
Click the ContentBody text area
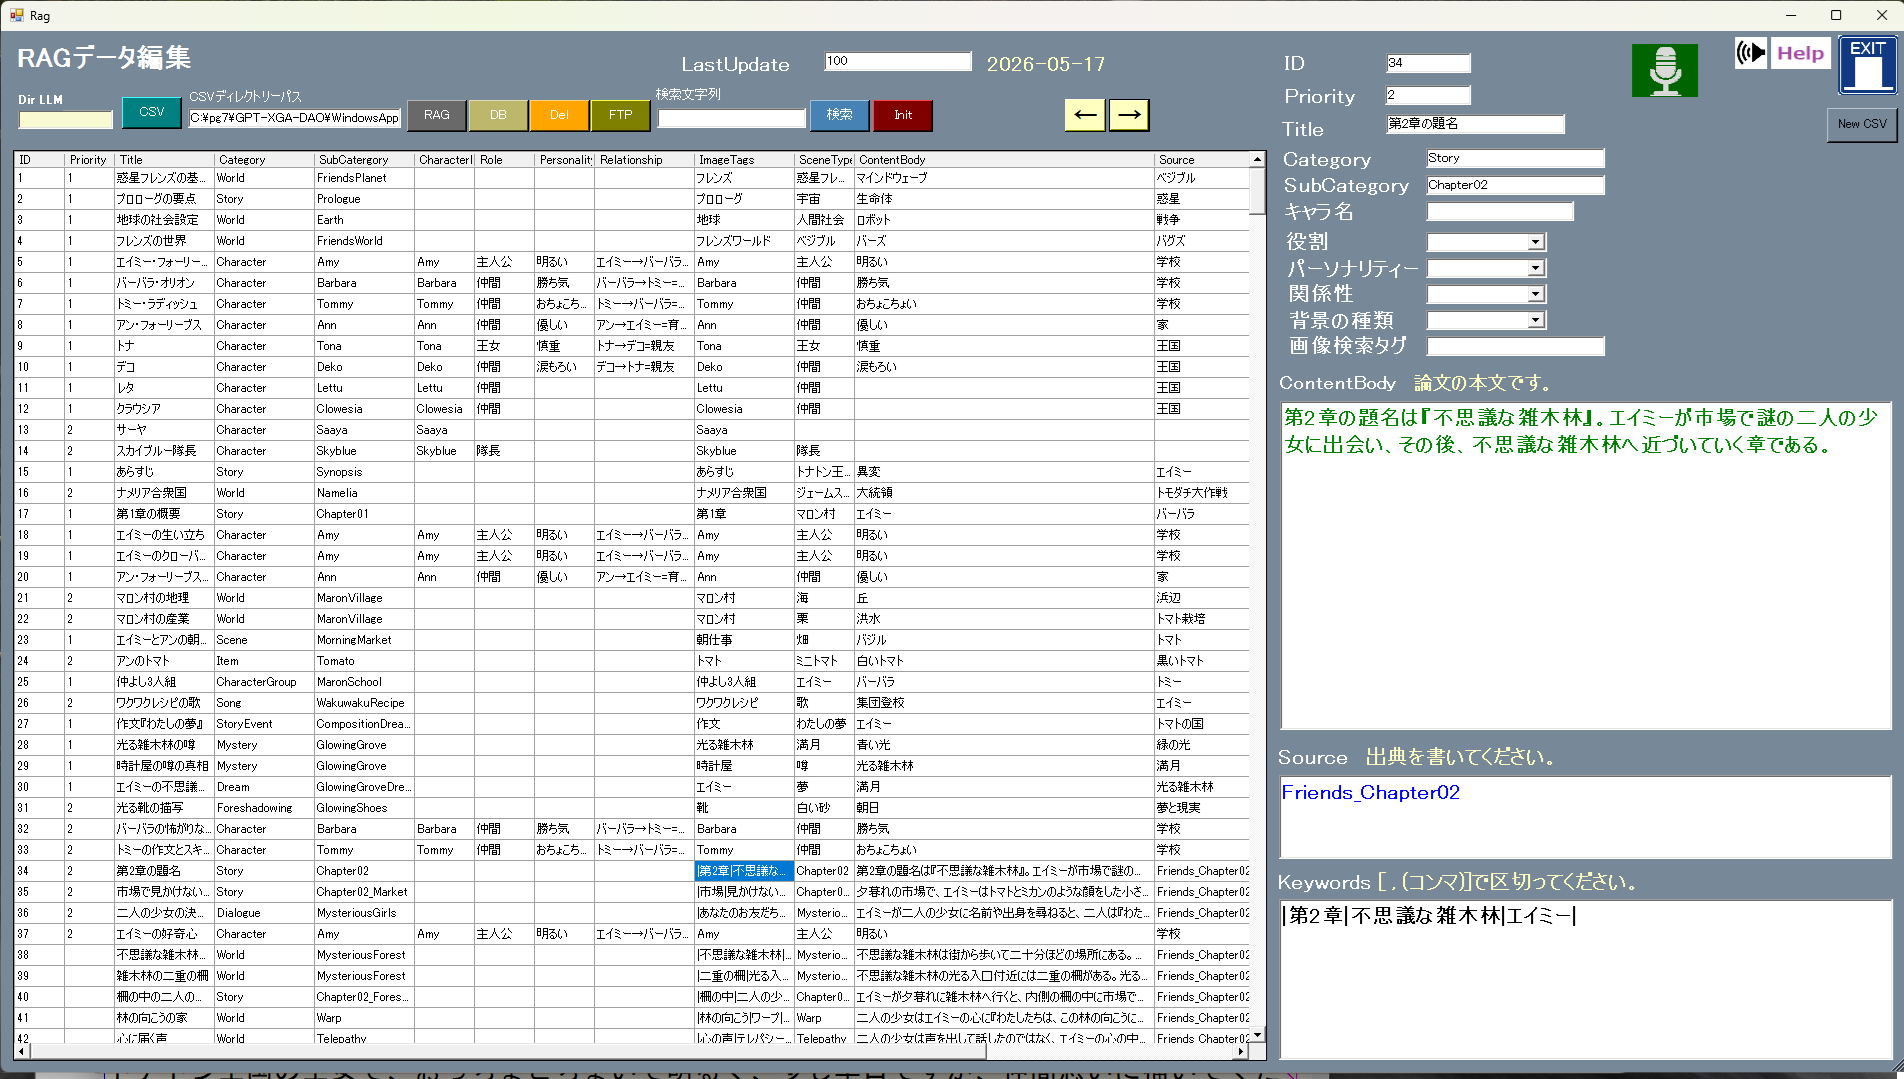[x=1586, y=565]
